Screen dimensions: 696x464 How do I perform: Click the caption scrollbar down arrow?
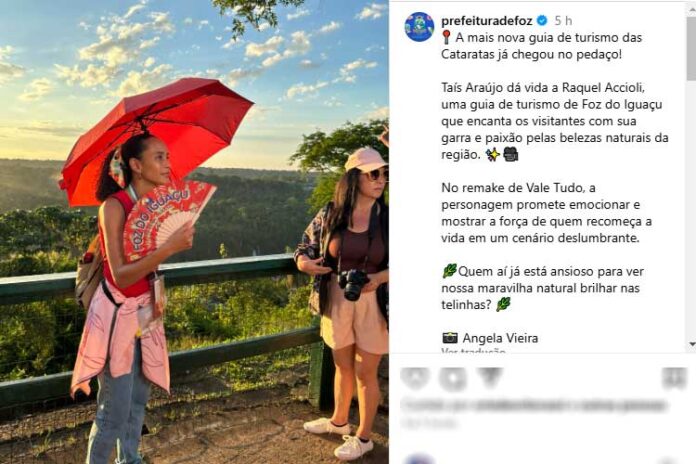coord(692,344)
